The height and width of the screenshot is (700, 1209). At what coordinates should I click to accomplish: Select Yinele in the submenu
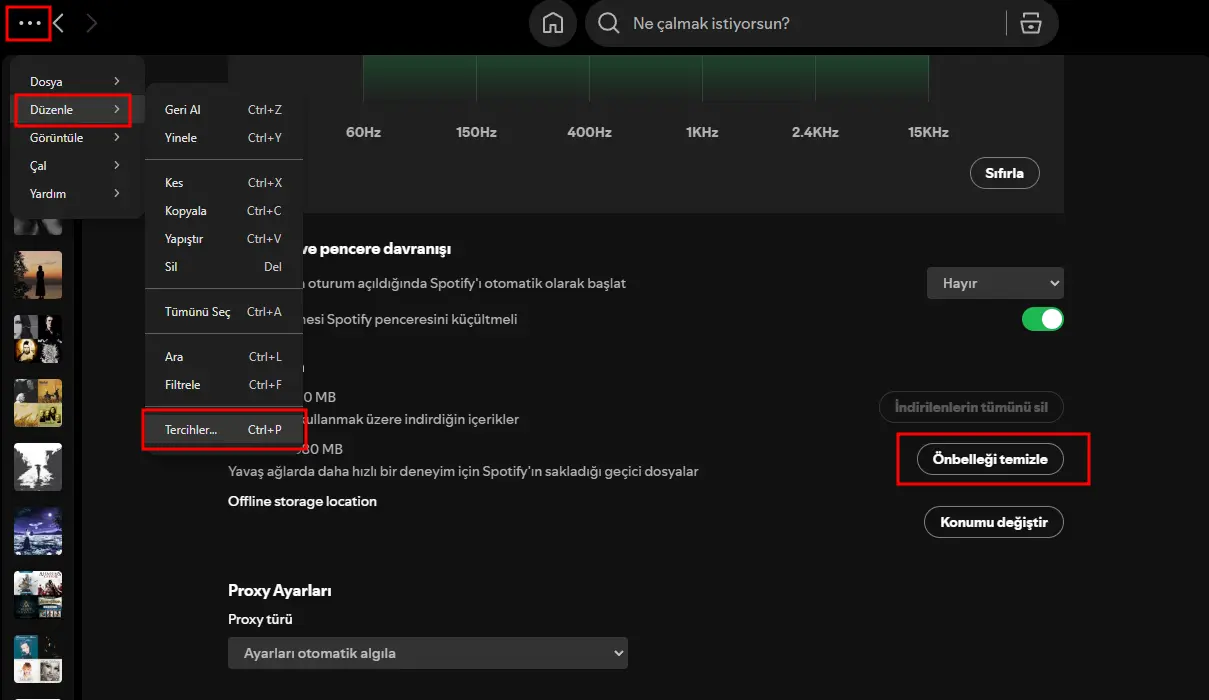(x=223, y=138)
